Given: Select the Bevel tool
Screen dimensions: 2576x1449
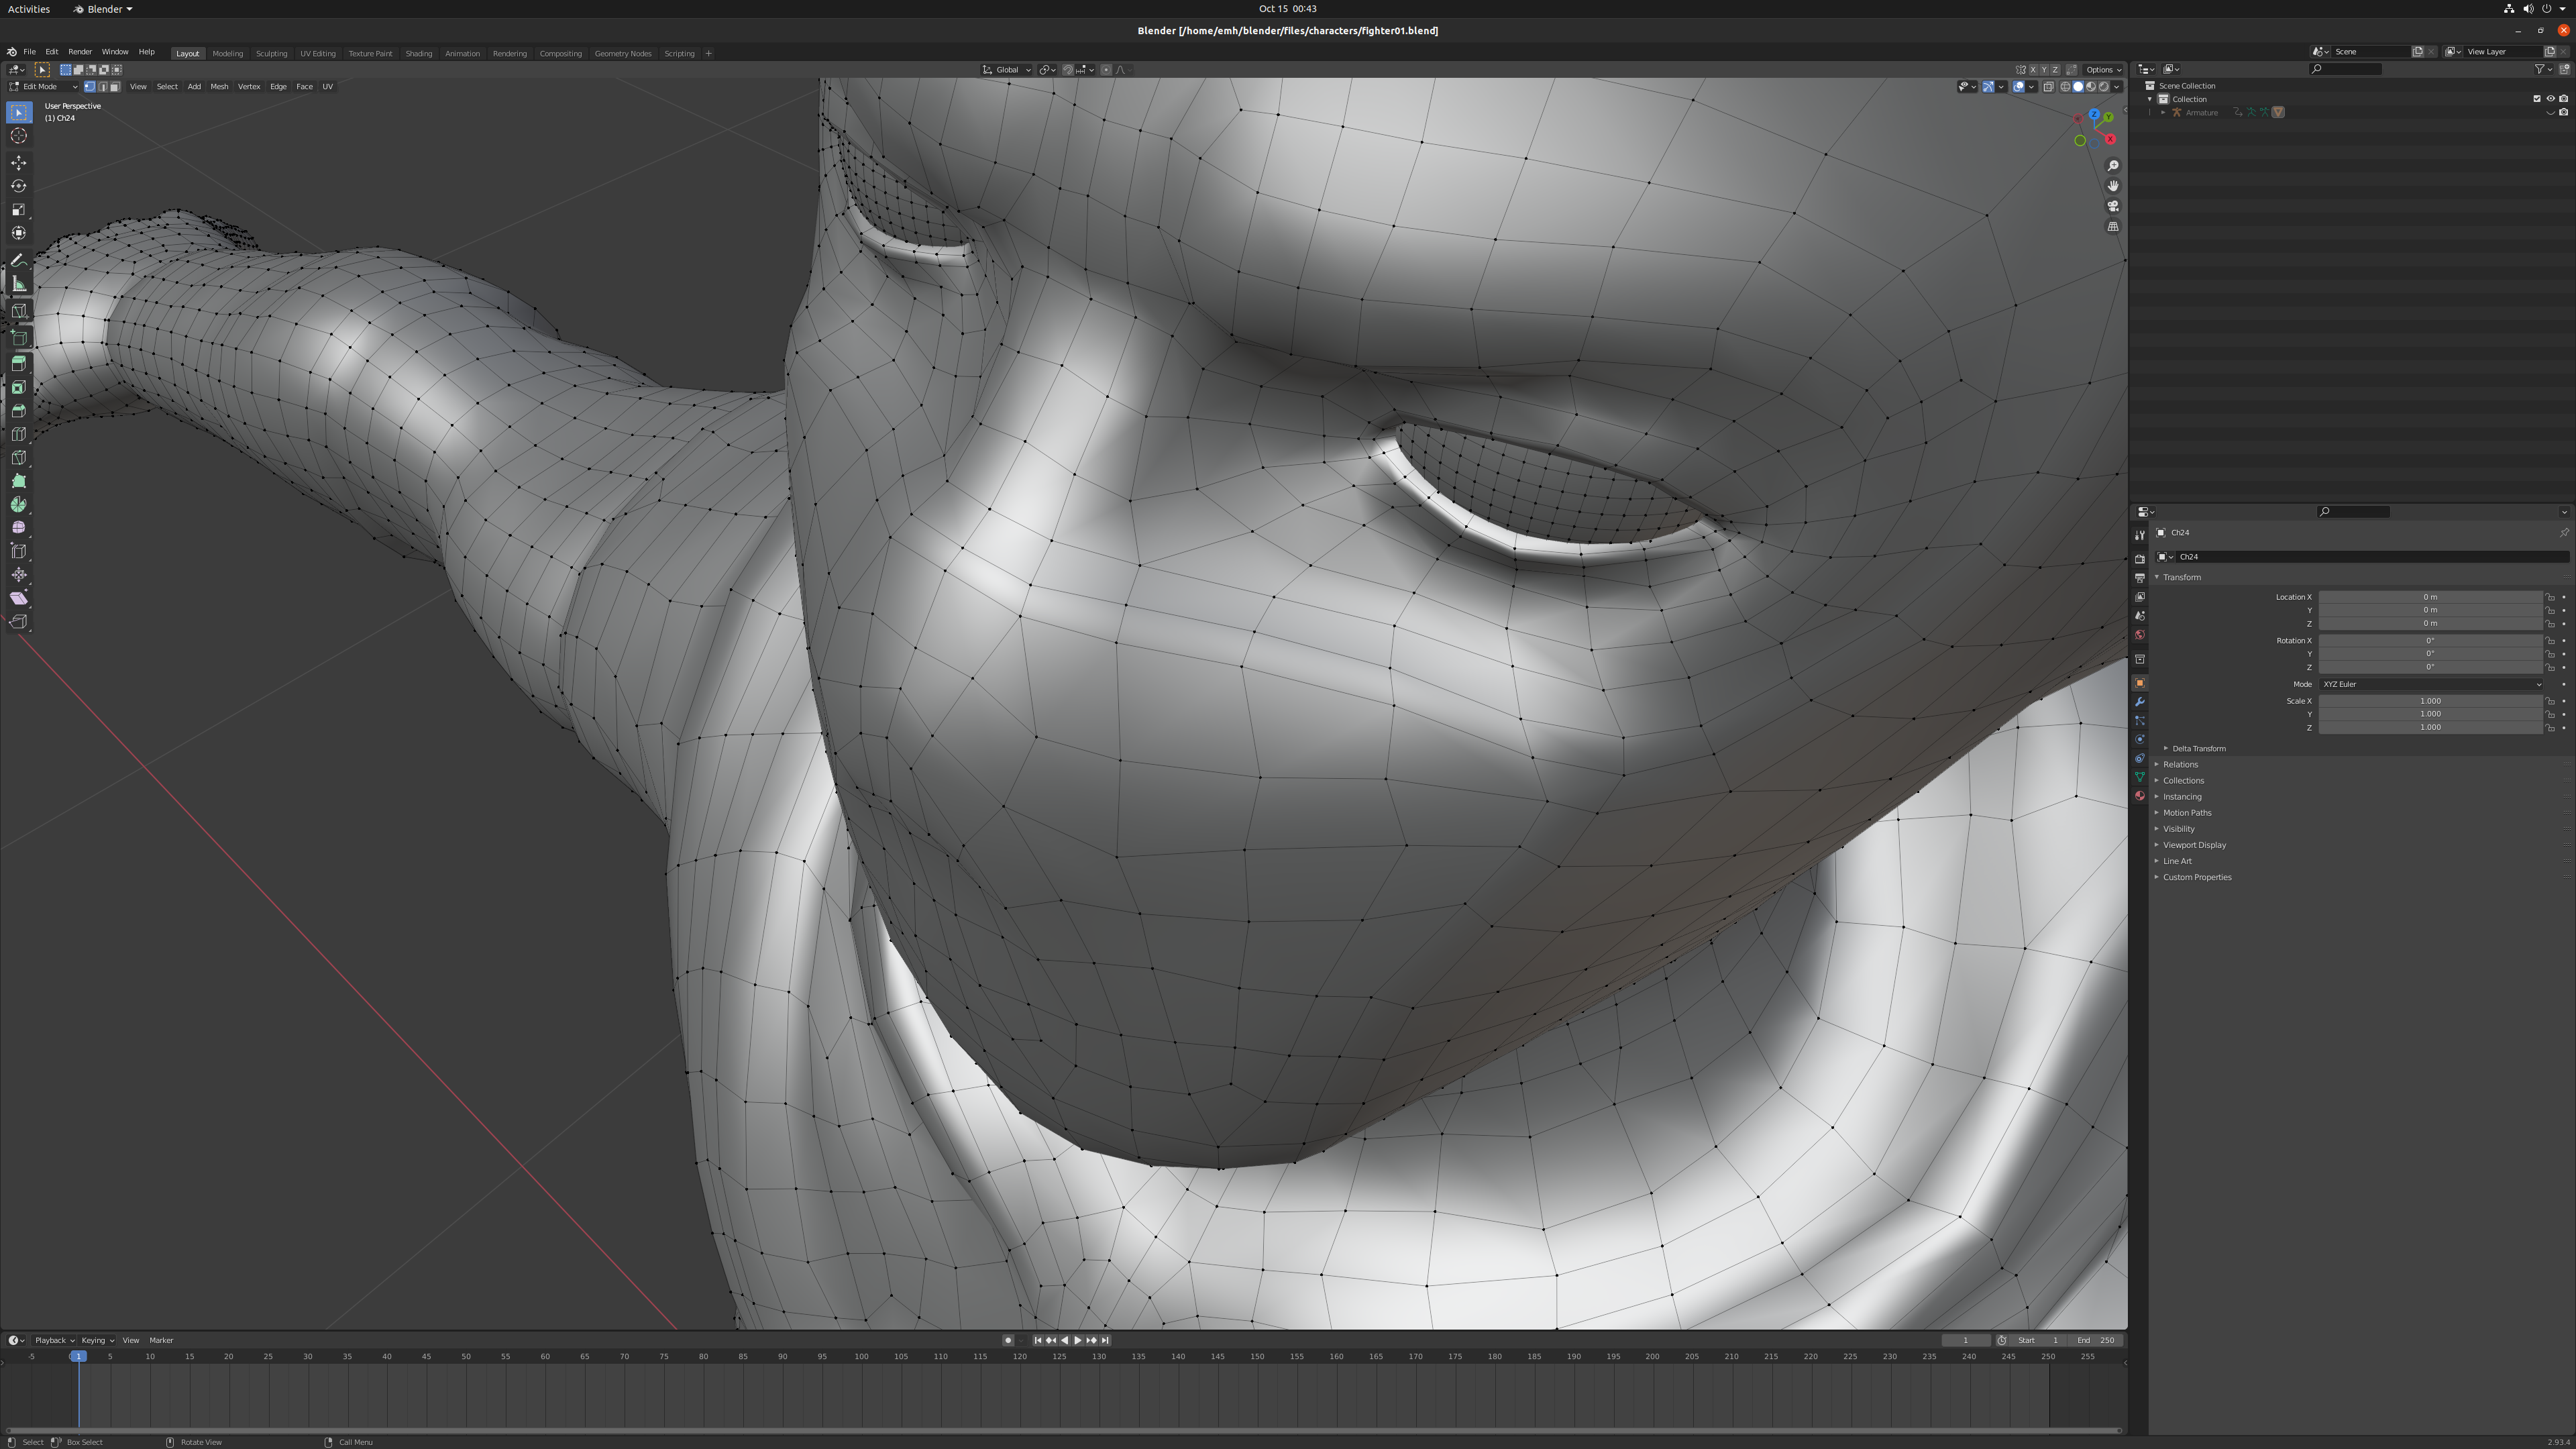Looking at the screenshot, I should point(19,410).
